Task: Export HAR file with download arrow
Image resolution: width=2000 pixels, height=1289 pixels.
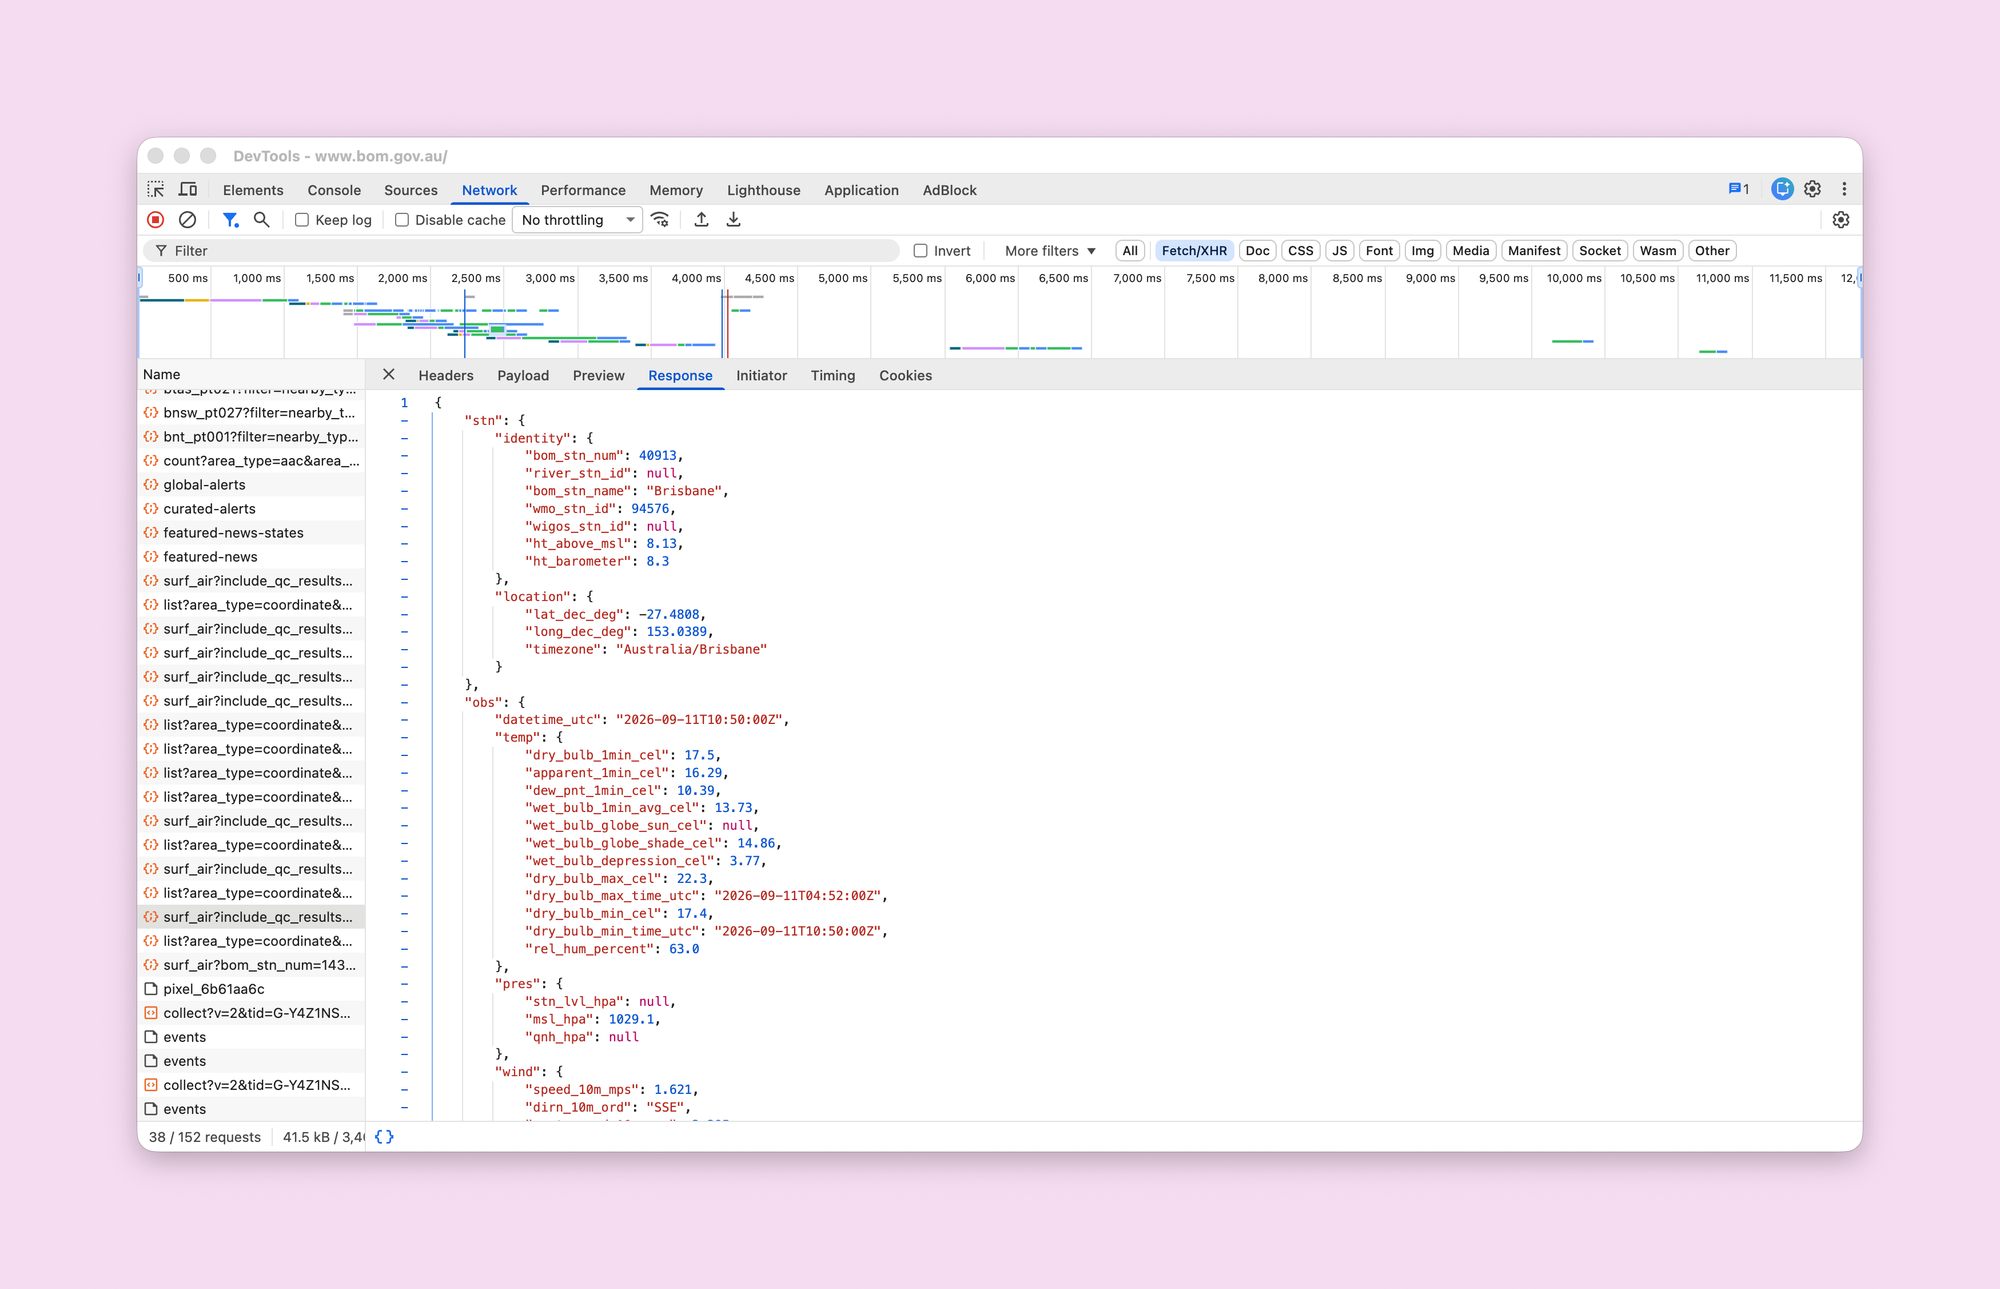Action: [734, 220]
